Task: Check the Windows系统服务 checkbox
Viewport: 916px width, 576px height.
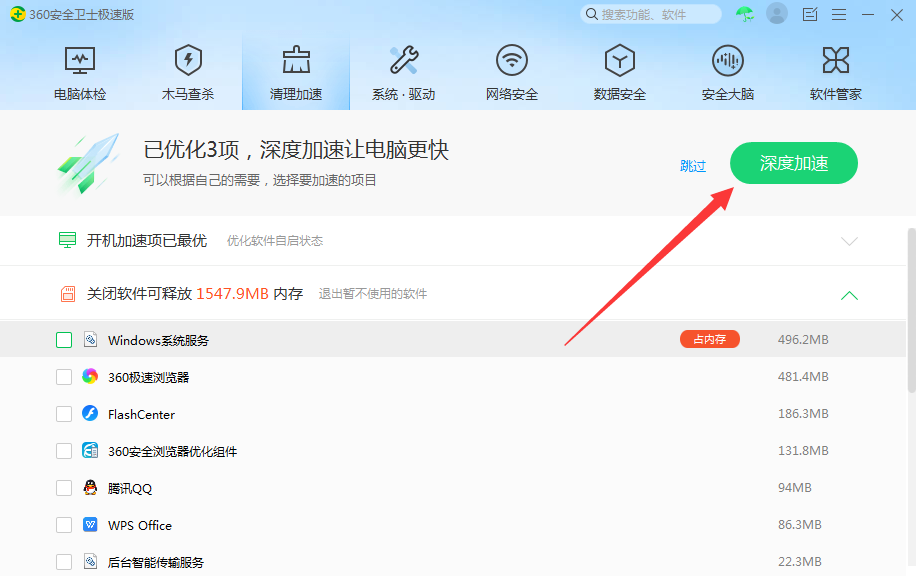Action: click(x=64, y=340)
